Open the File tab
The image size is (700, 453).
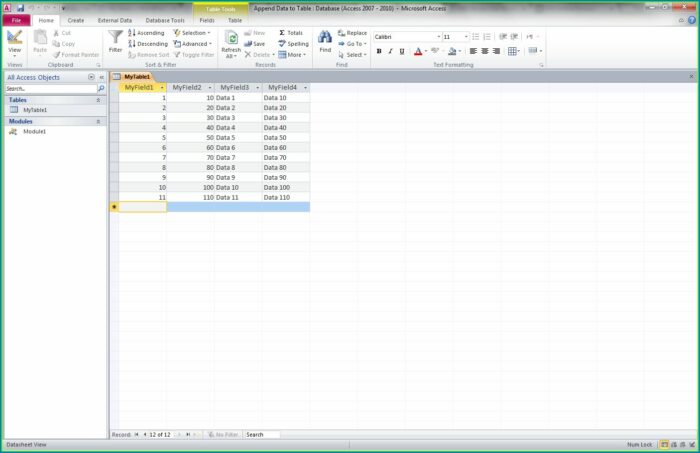pos(16,20)
